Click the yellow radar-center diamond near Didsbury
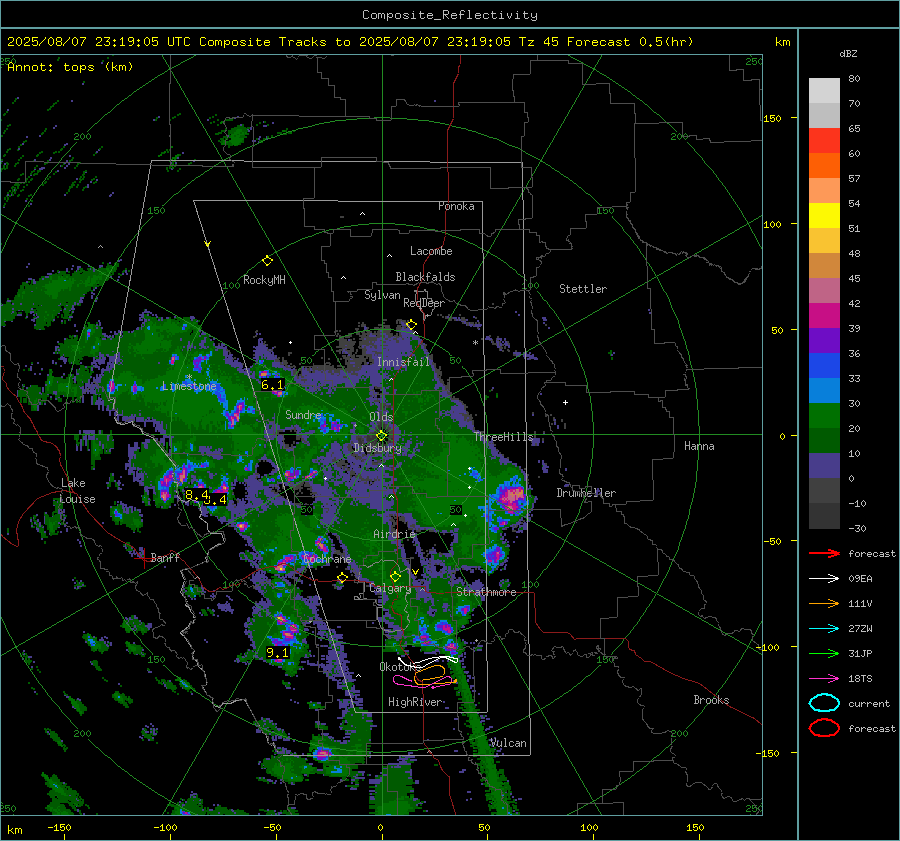The image size is (900, 841). (381, 436)
